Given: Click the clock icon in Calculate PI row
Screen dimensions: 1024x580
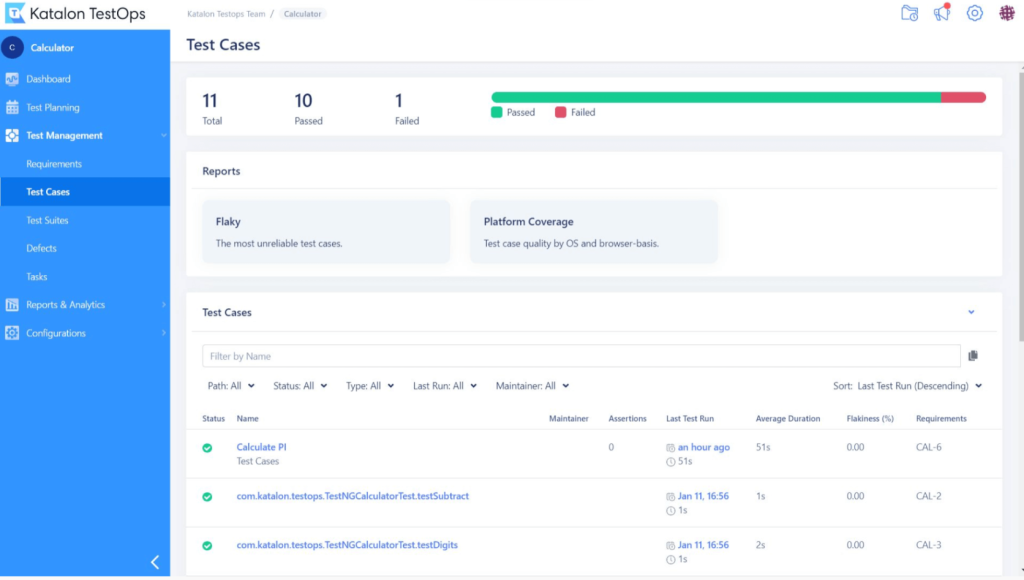Looking at the screenshot, I should [x=670, y=462].
